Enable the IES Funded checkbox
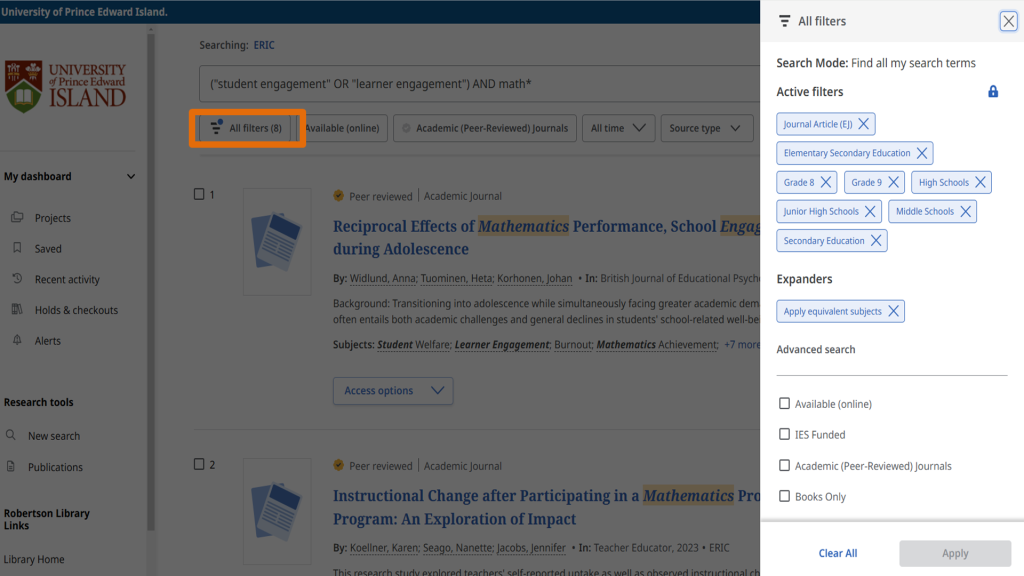The height and width of the screenshot is (576, 1024). pos(785,435)
